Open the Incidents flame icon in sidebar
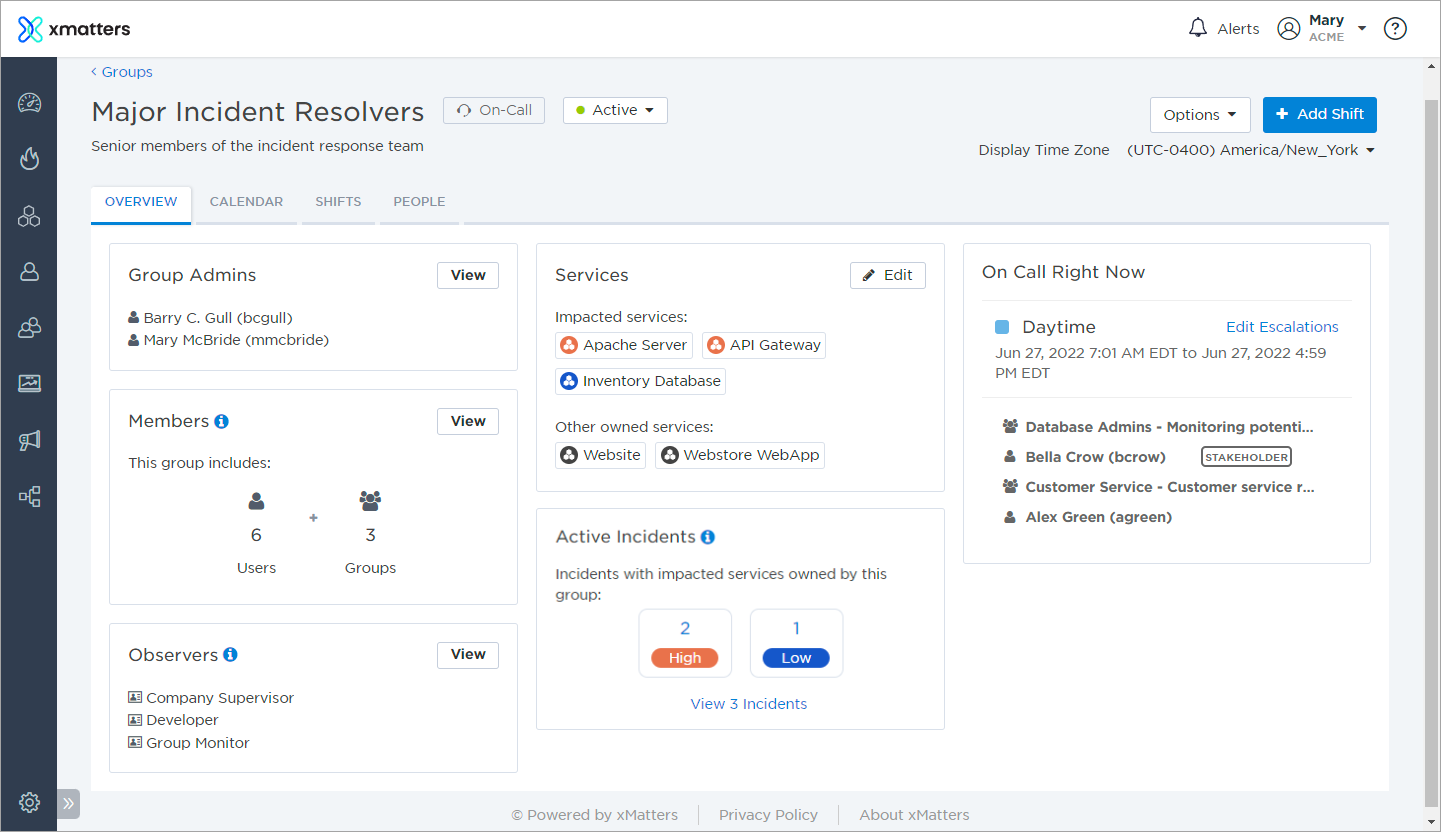This screenshot has width=1441, height=832. pos(29,159)
